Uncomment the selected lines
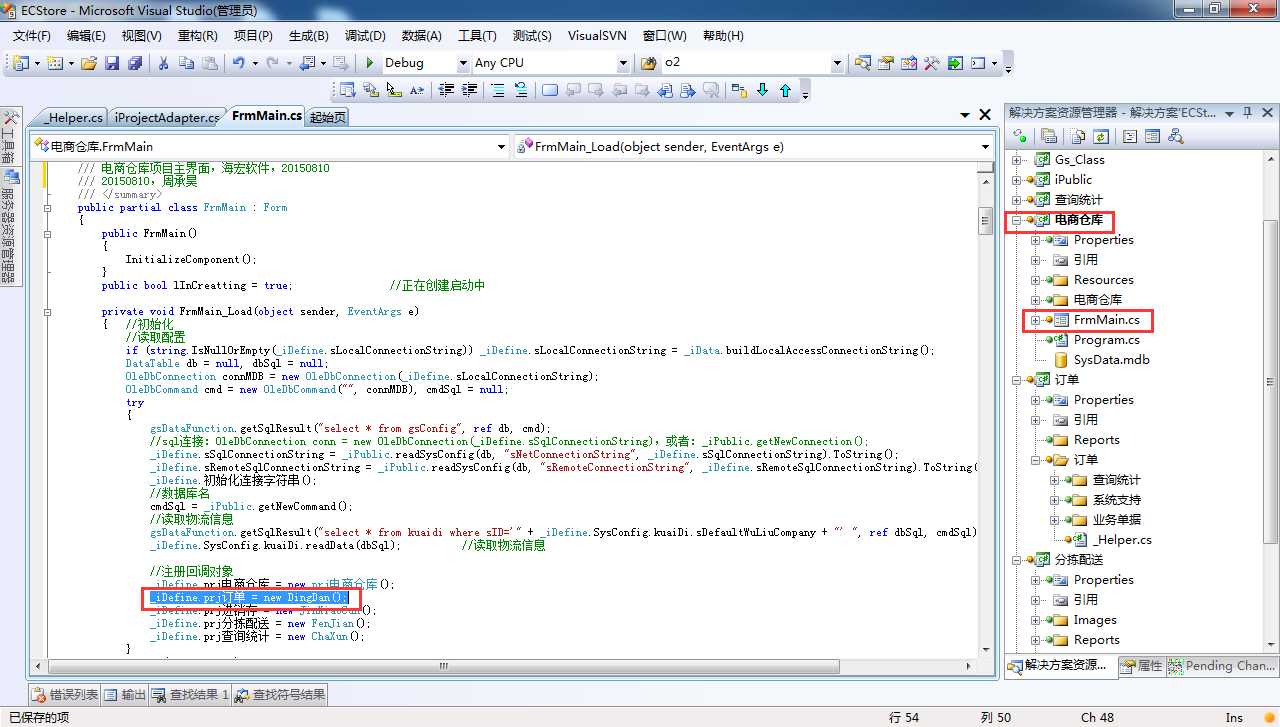The height and width of the screenshot is (727, 1280). pos(520,90)
